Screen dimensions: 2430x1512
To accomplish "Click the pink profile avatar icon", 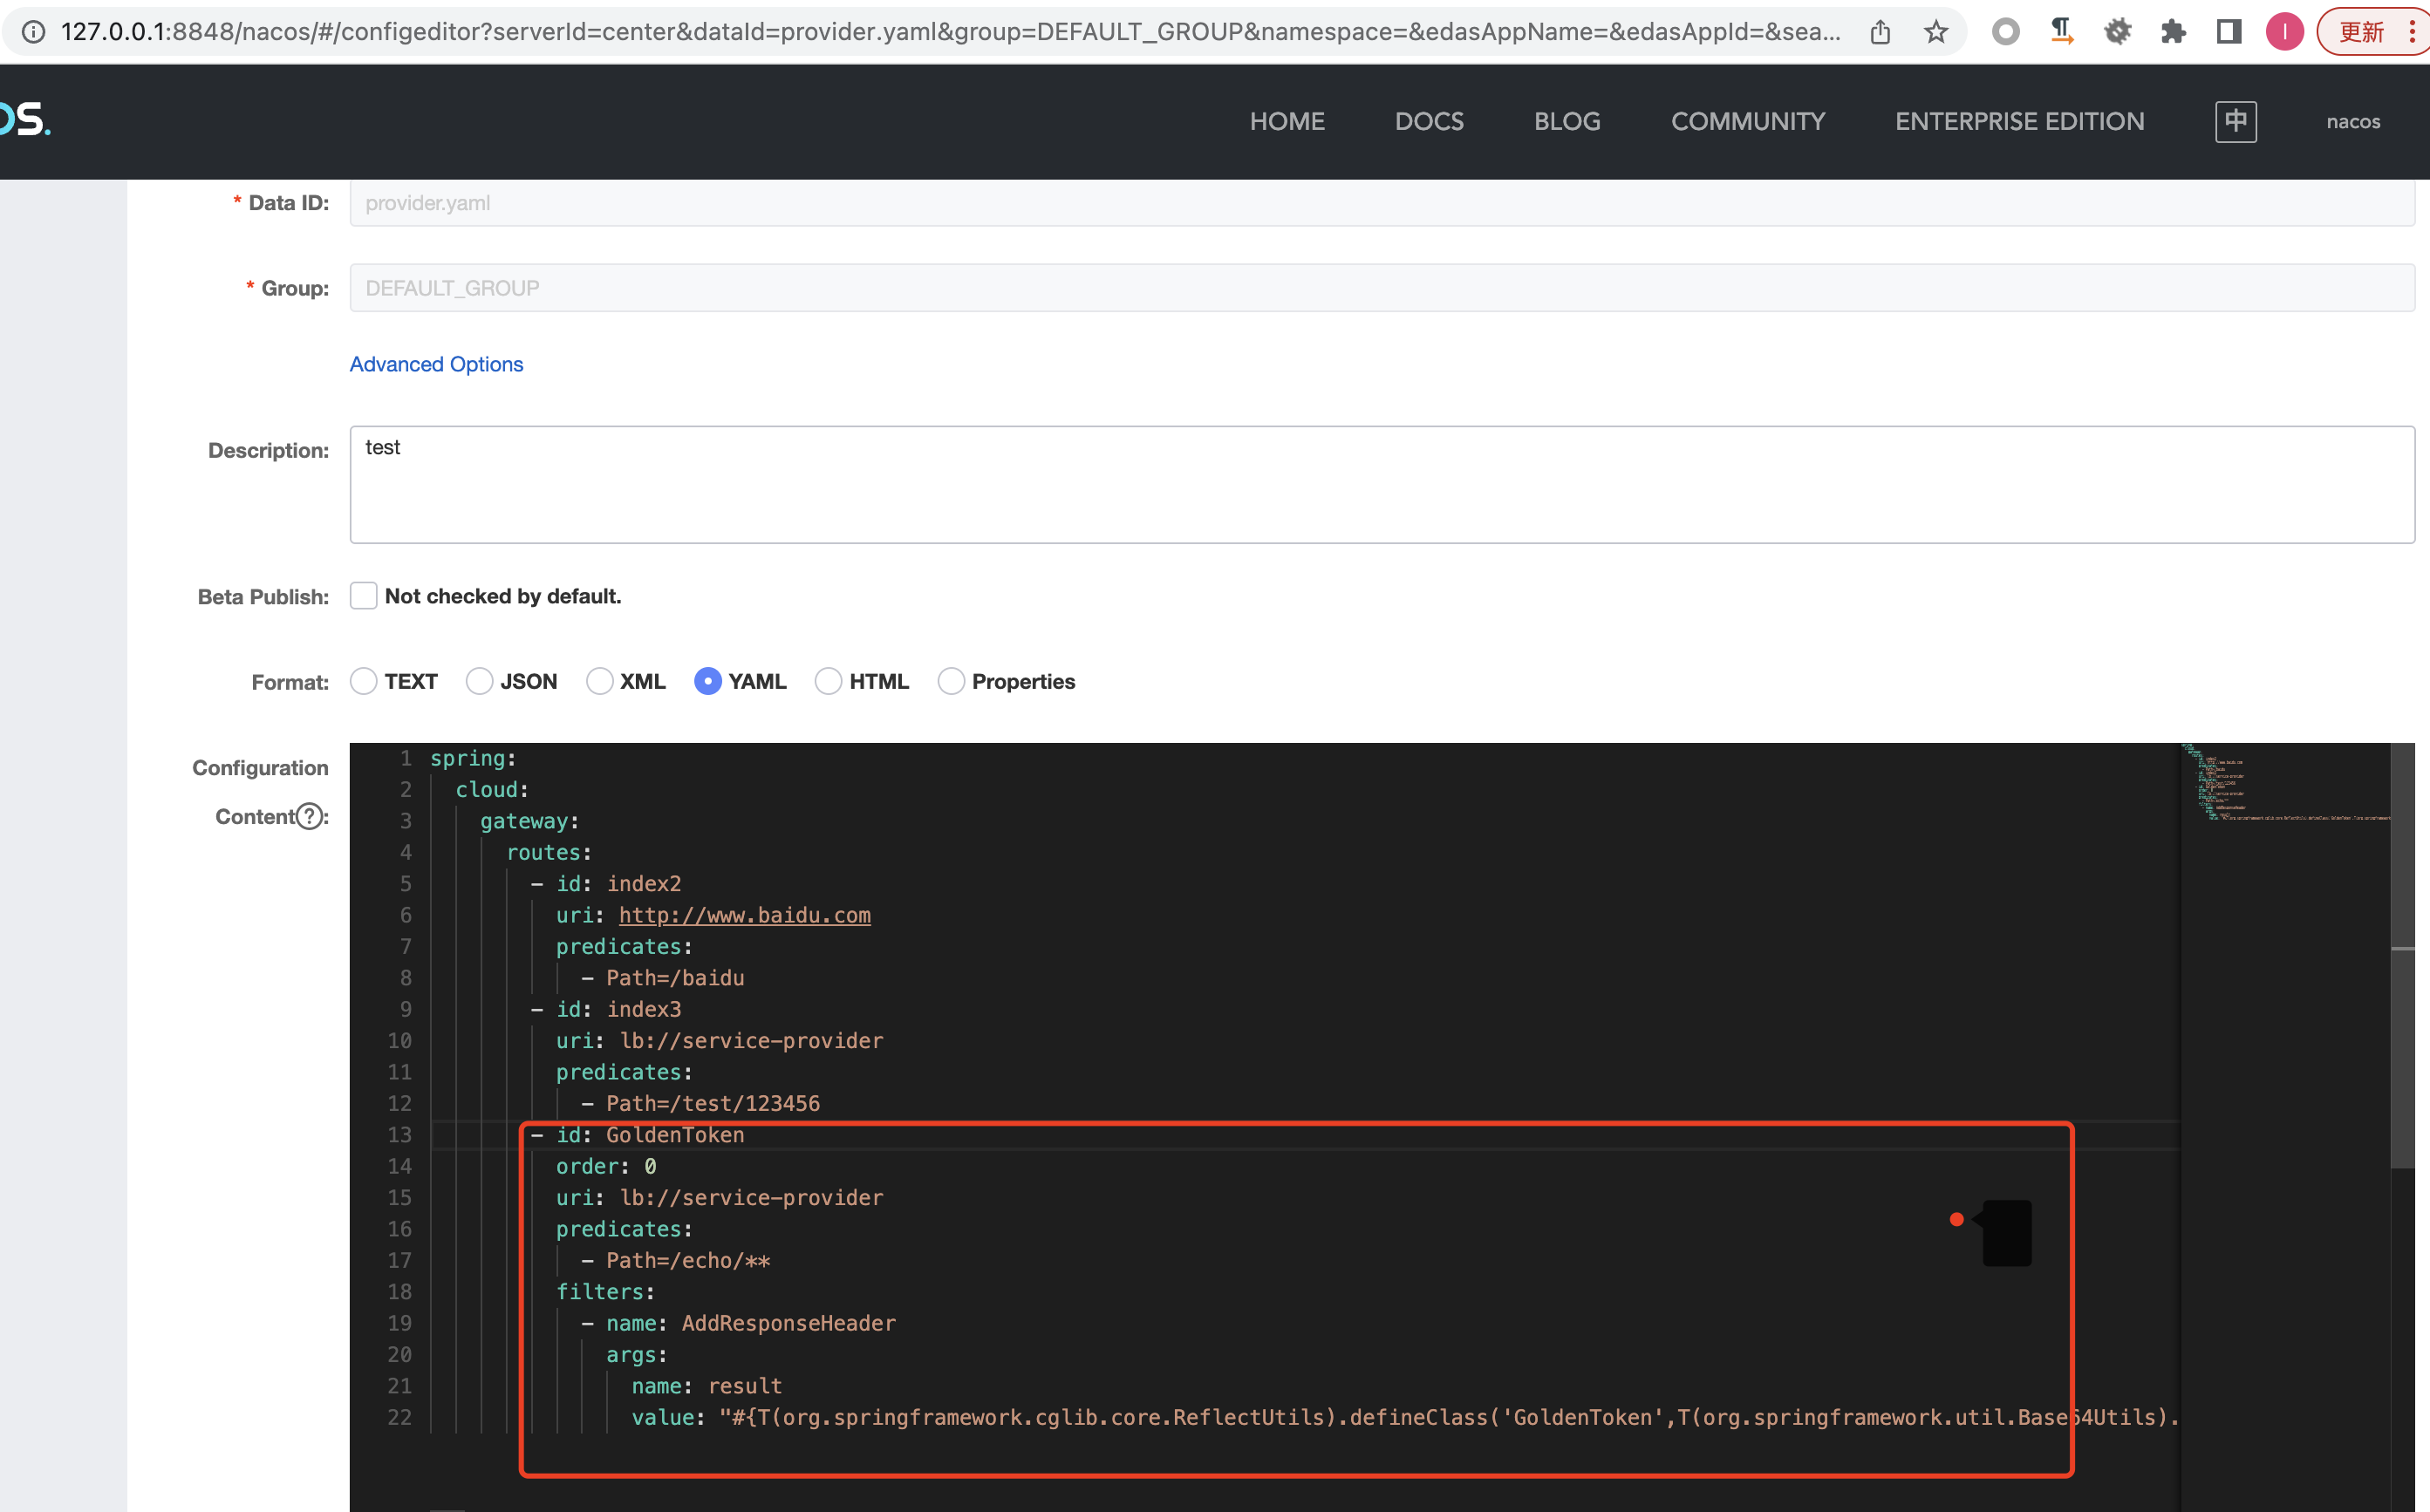I will pyautogui.click(x=2285, y=31).
